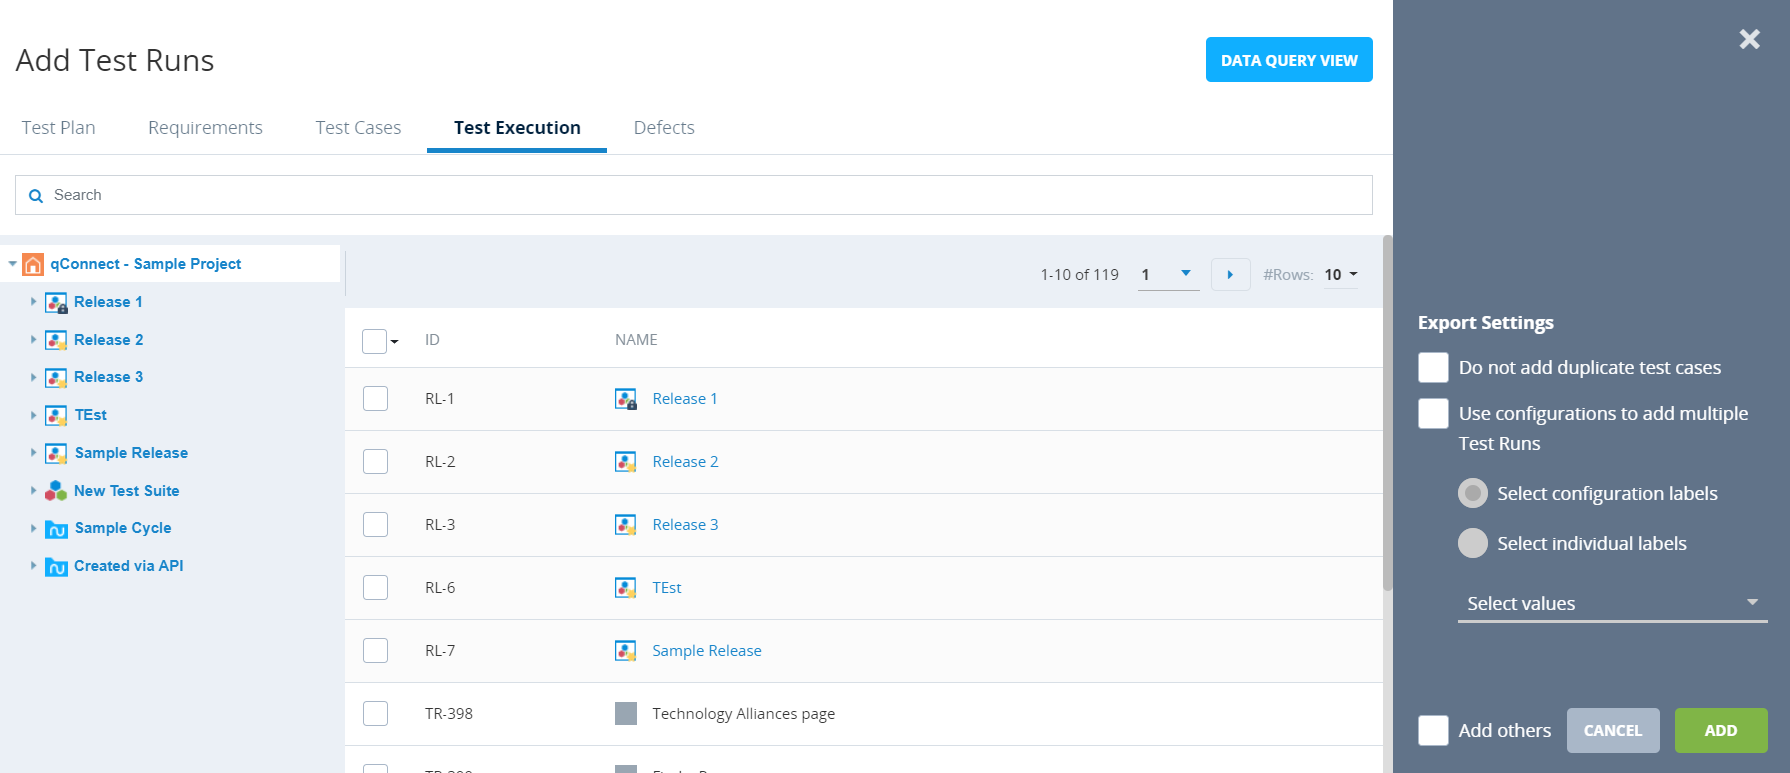Switch to the Test Cases tab
Viewport: 1790px width, 773px height.
click(x=358, y=128)
